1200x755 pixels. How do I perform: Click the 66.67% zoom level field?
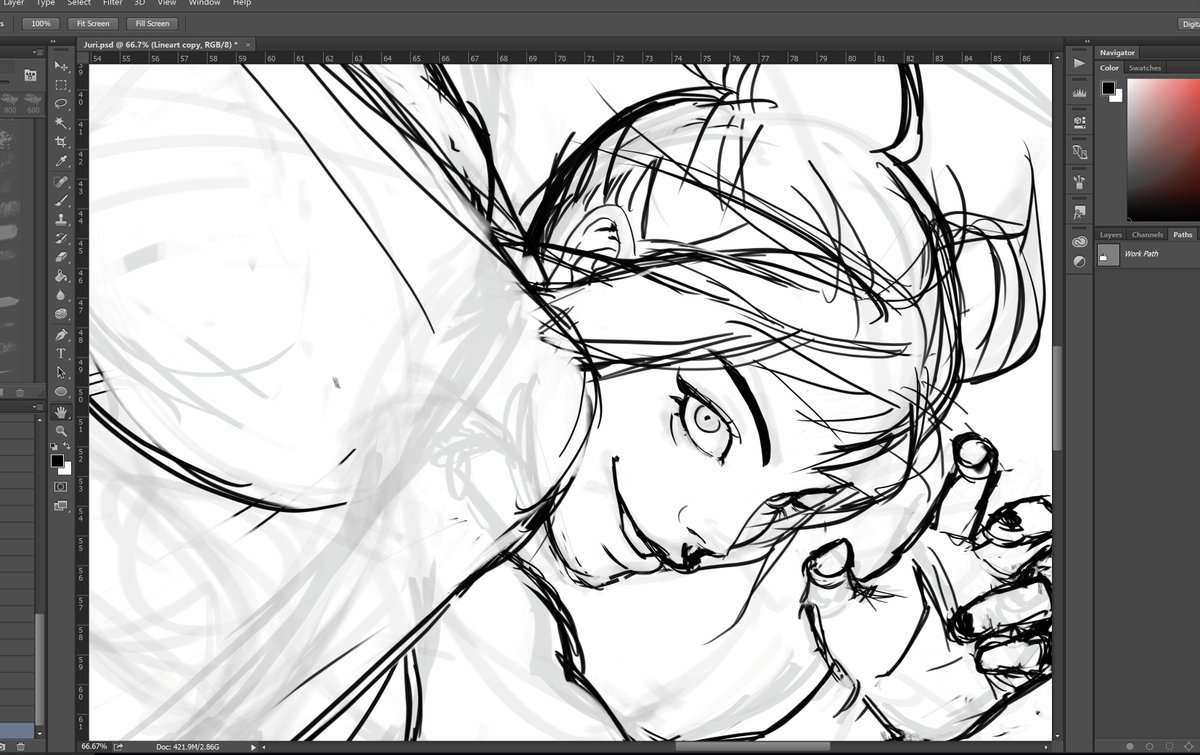pos(94,746)
